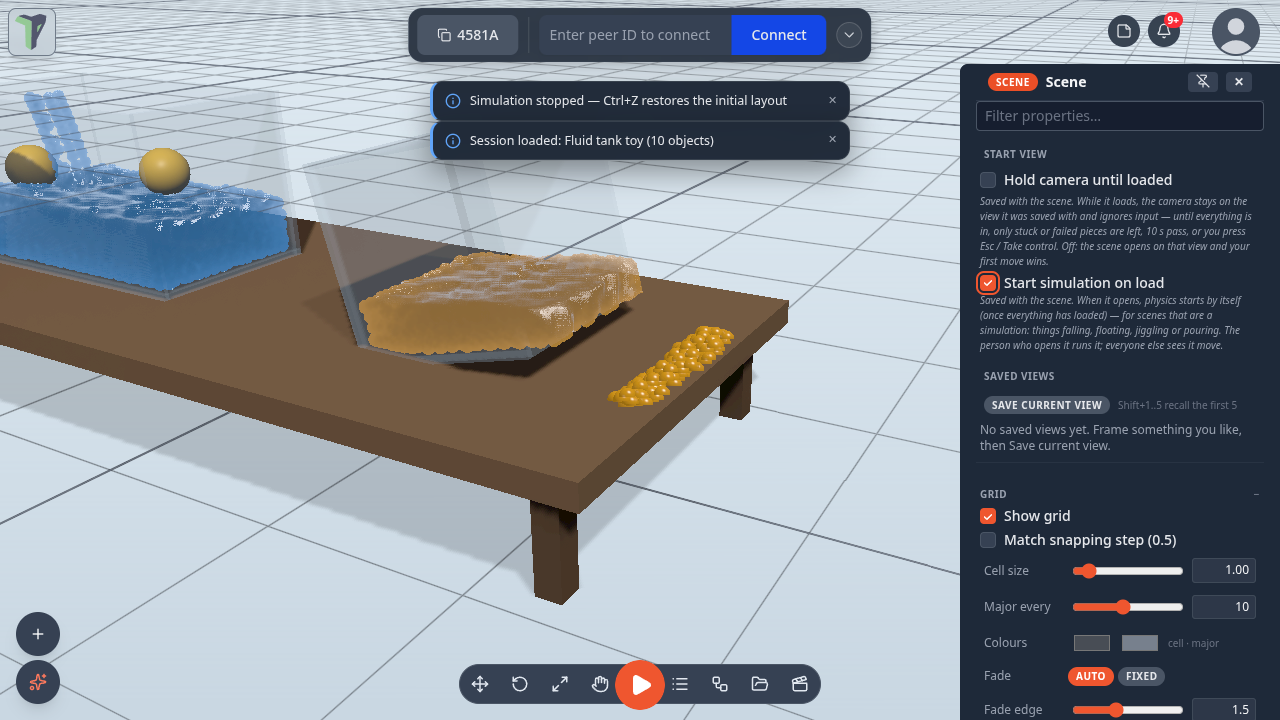Click the SAVED VIEWS section heading
Screen dimensions: 1280x720
(1019, 376)
